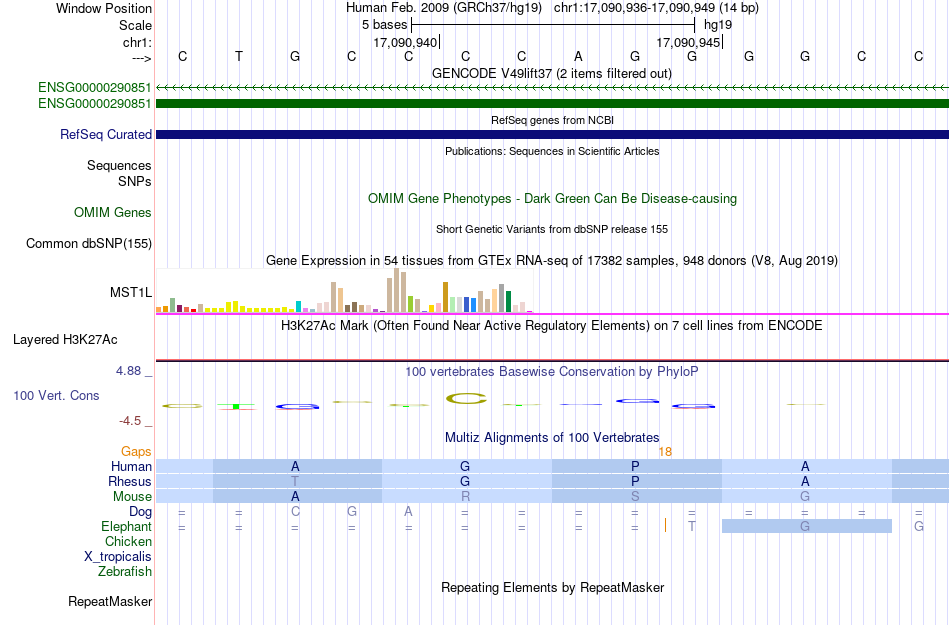Click the Dog species label
This screenshot has width=950, height=625.
(x=140, y=512)
